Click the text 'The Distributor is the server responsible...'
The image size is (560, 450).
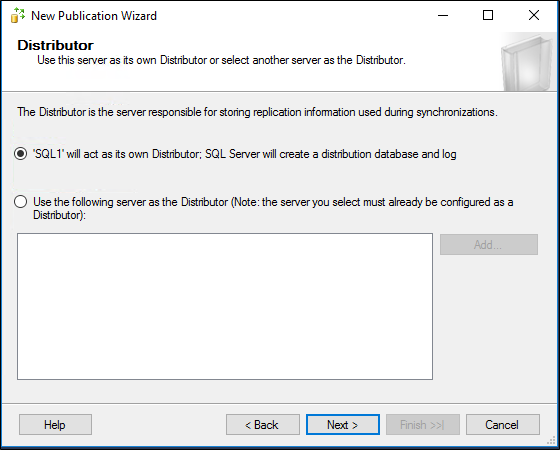pyautogui.click(x=257, y=112)
